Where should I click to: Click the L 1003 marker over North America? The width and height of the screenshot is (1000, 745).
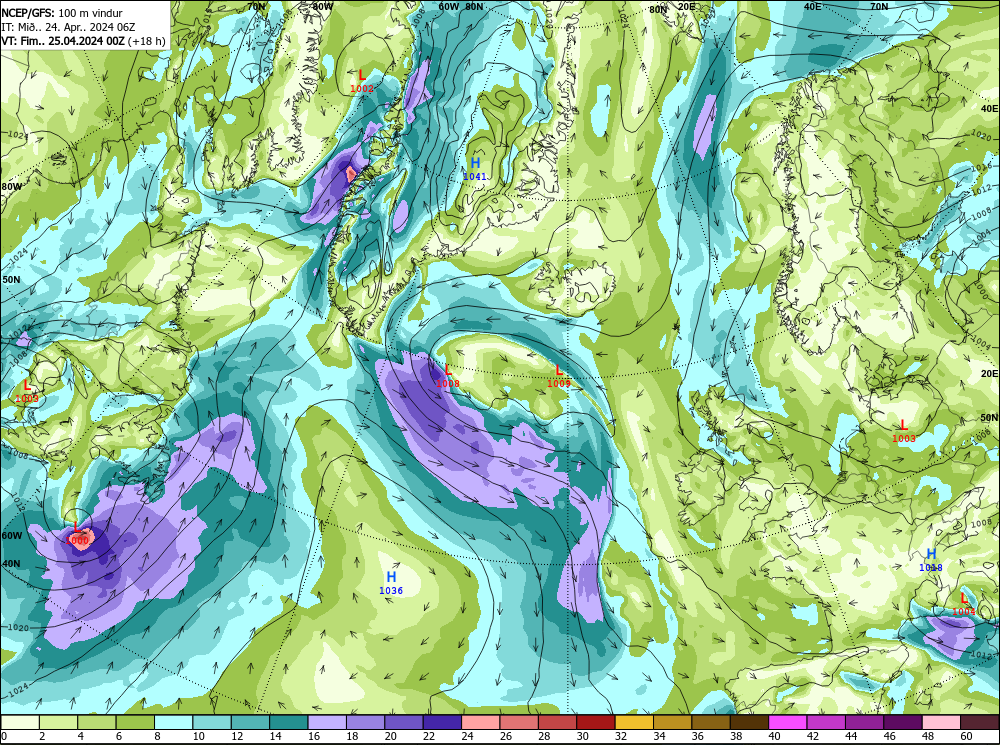27,391
